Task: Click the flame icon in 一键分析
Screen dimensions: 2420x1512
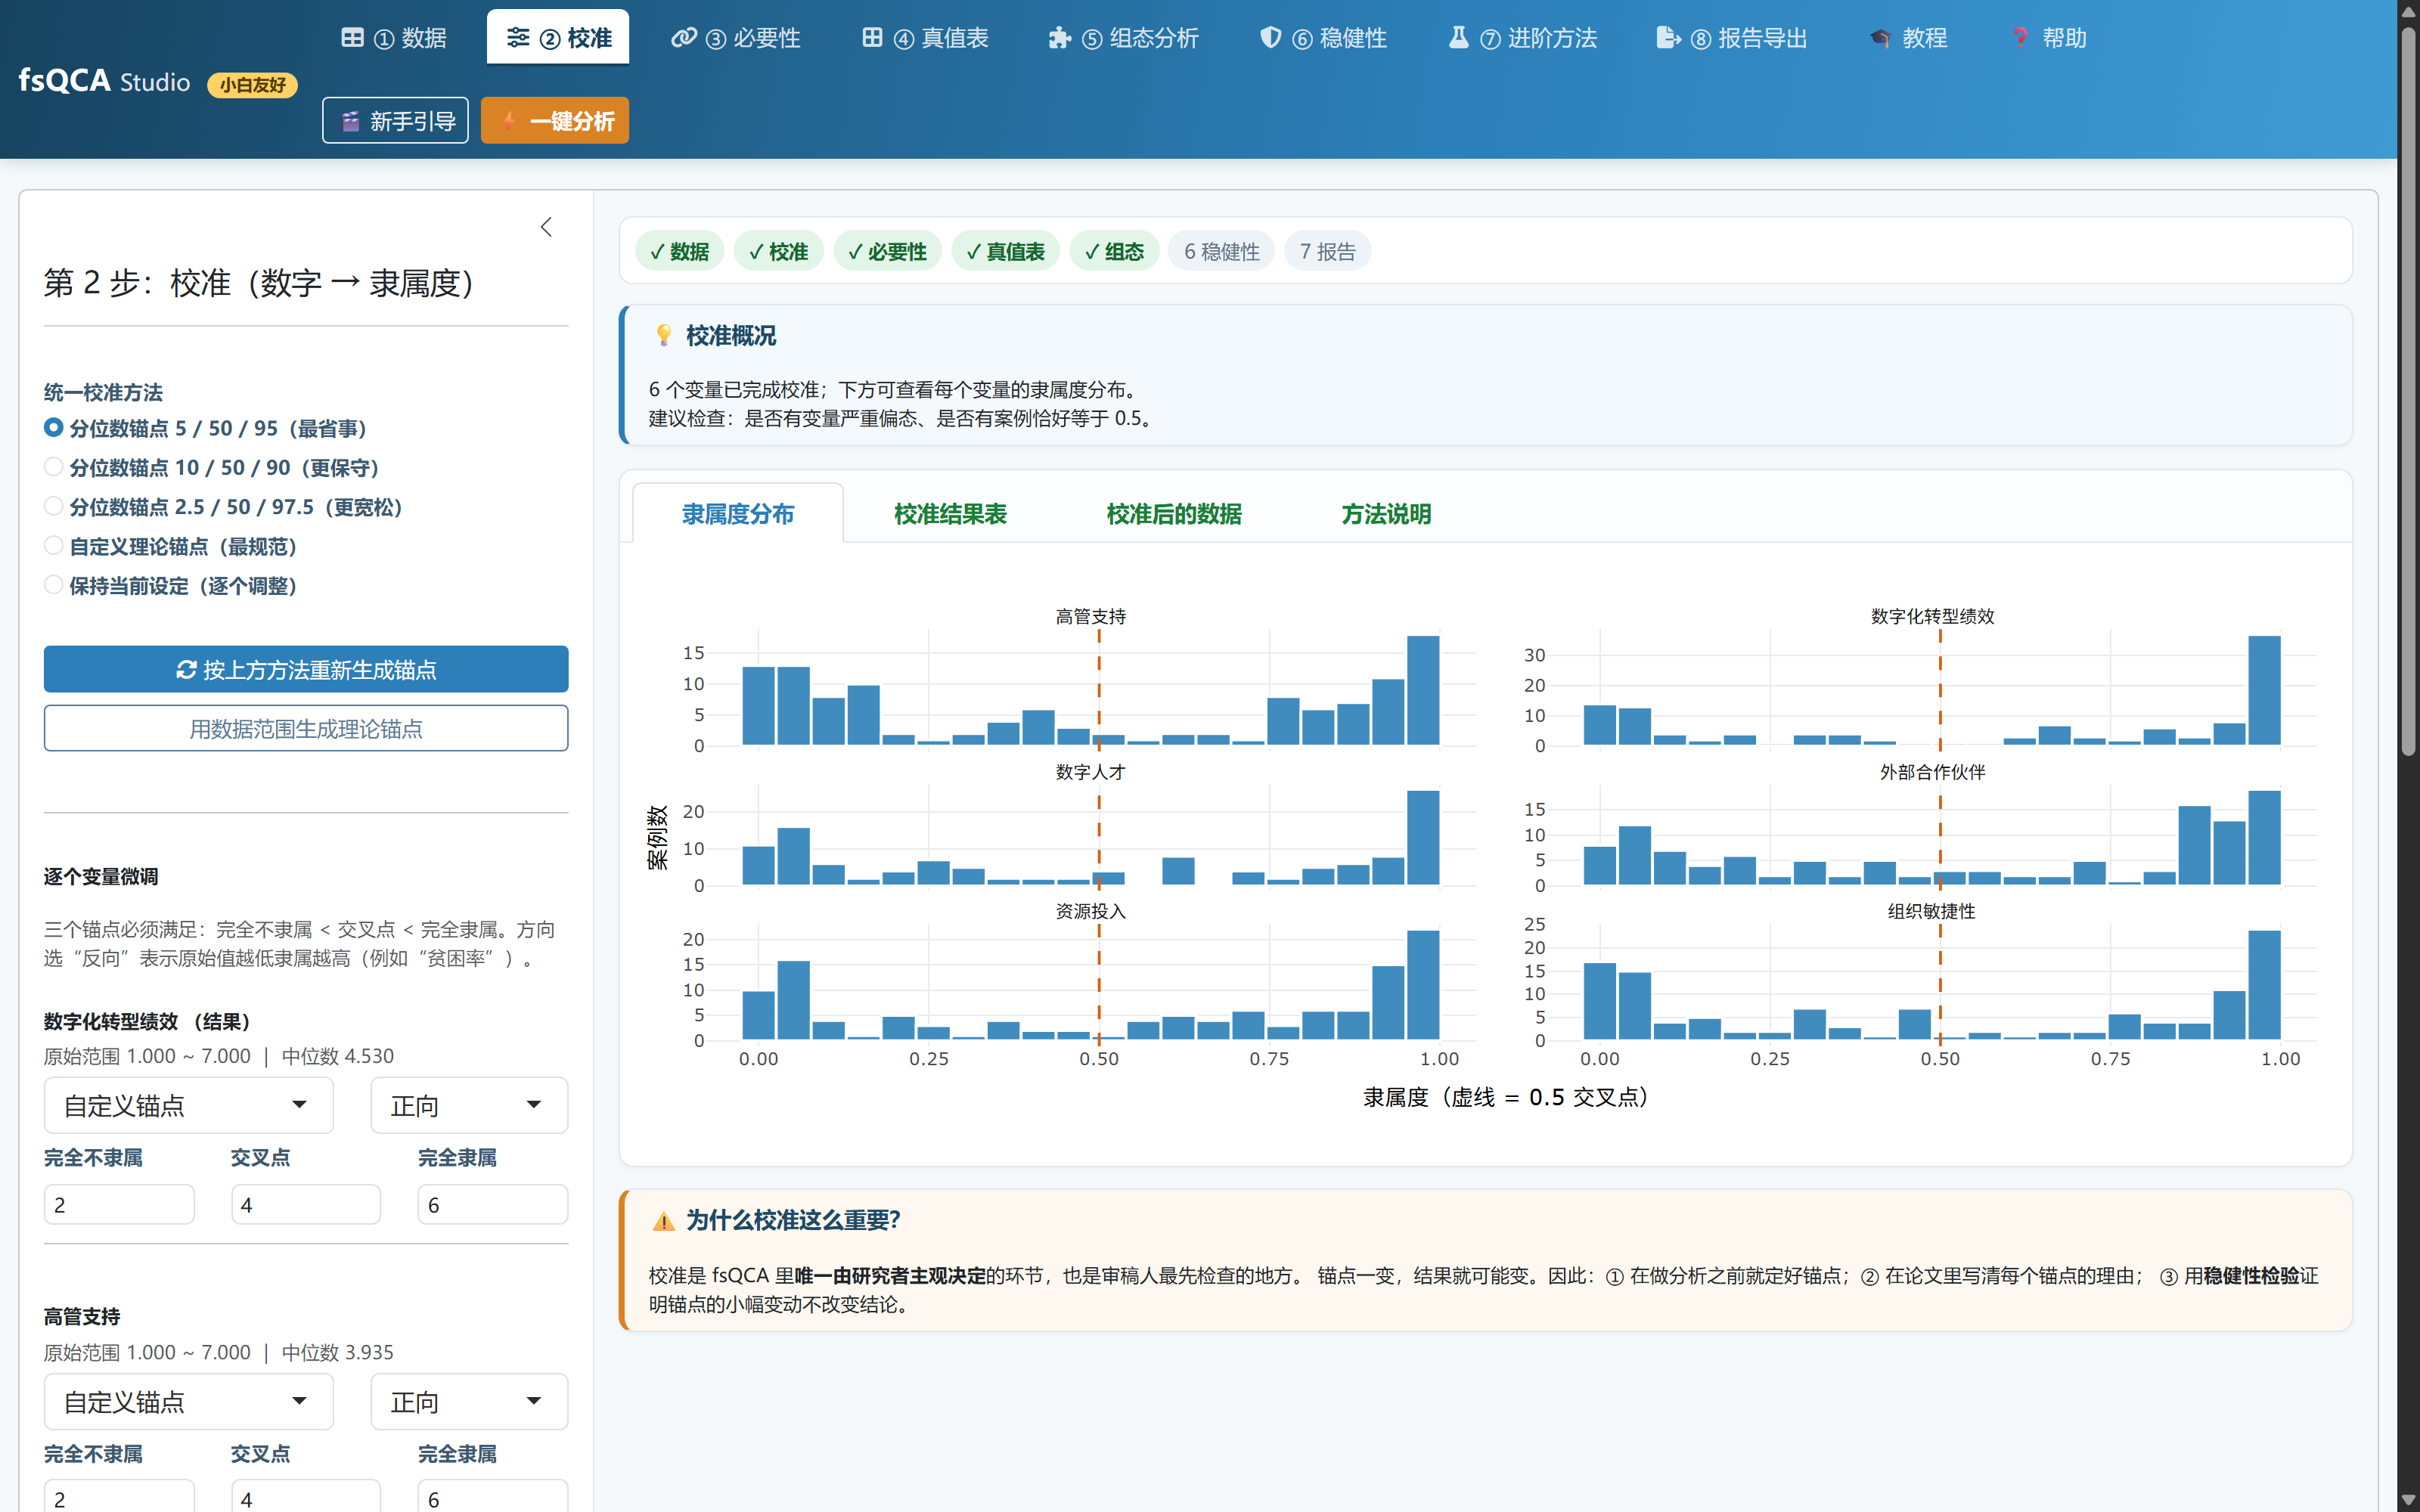Action: pos(509,121)
